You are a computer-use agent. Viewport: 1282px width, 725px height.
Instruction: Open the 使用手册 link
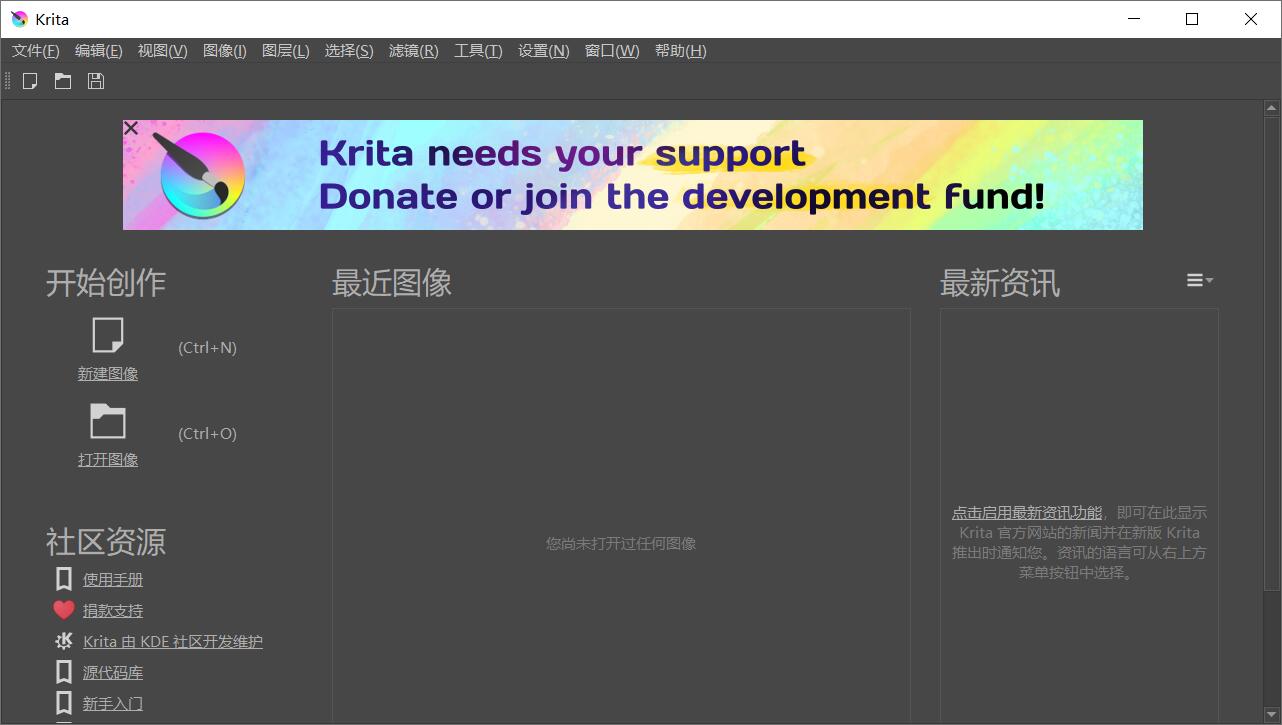(x=113, y=579)
